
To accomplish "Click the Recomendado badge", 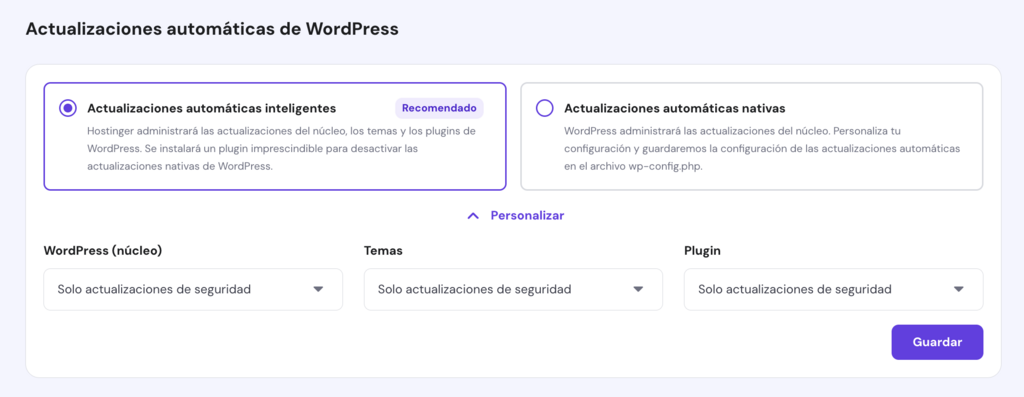I will pos(440,108).
